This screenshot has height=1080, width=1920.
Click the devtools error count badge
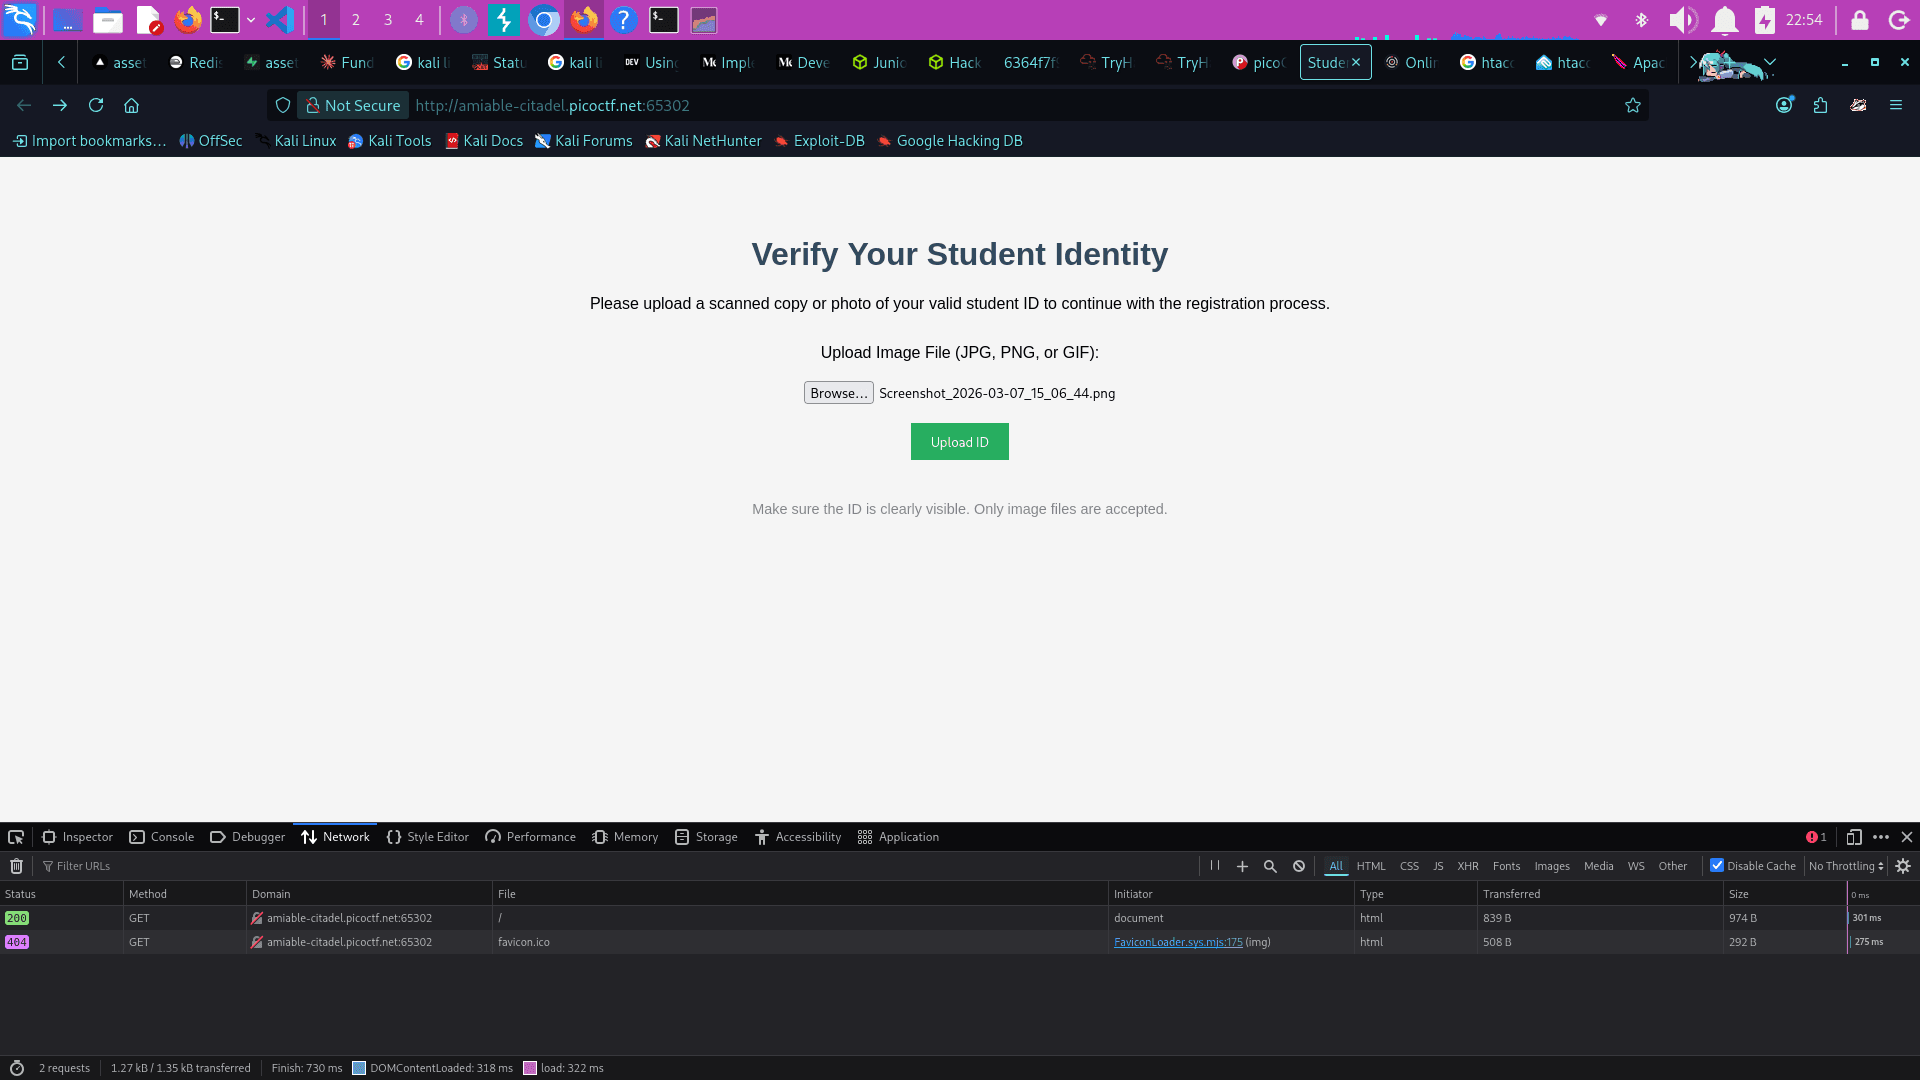pyautogui.click(x=1816, y=837)
